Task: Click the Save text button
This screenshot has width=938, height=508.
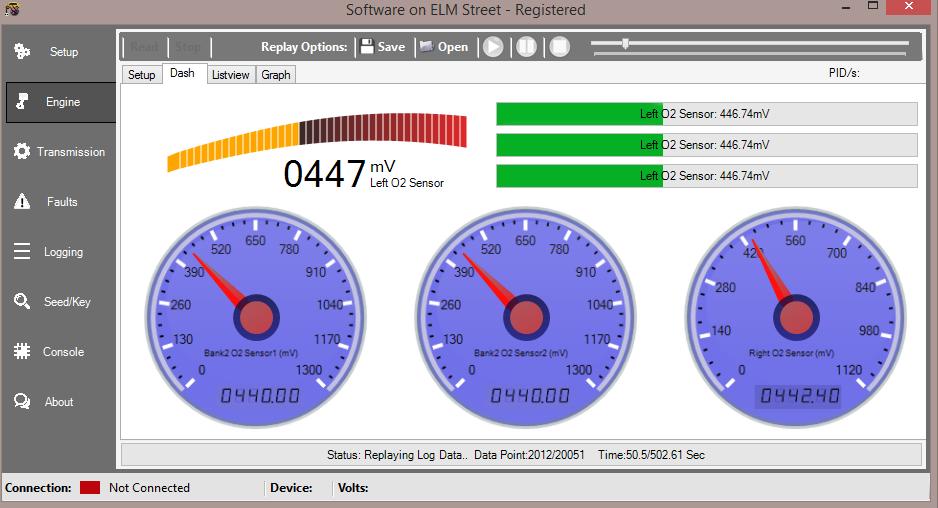Action: tap(391, 47)
